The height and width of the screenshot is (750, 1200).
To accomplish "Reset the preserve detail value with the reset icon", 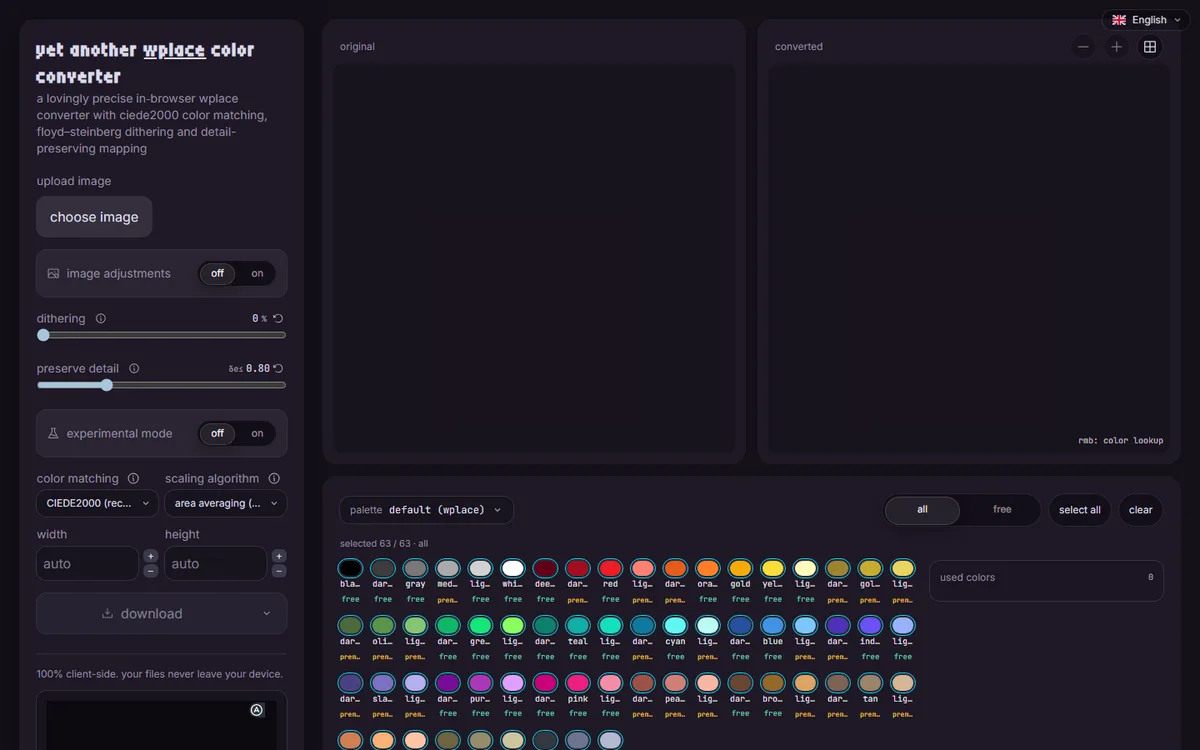I will pos(278,369).
